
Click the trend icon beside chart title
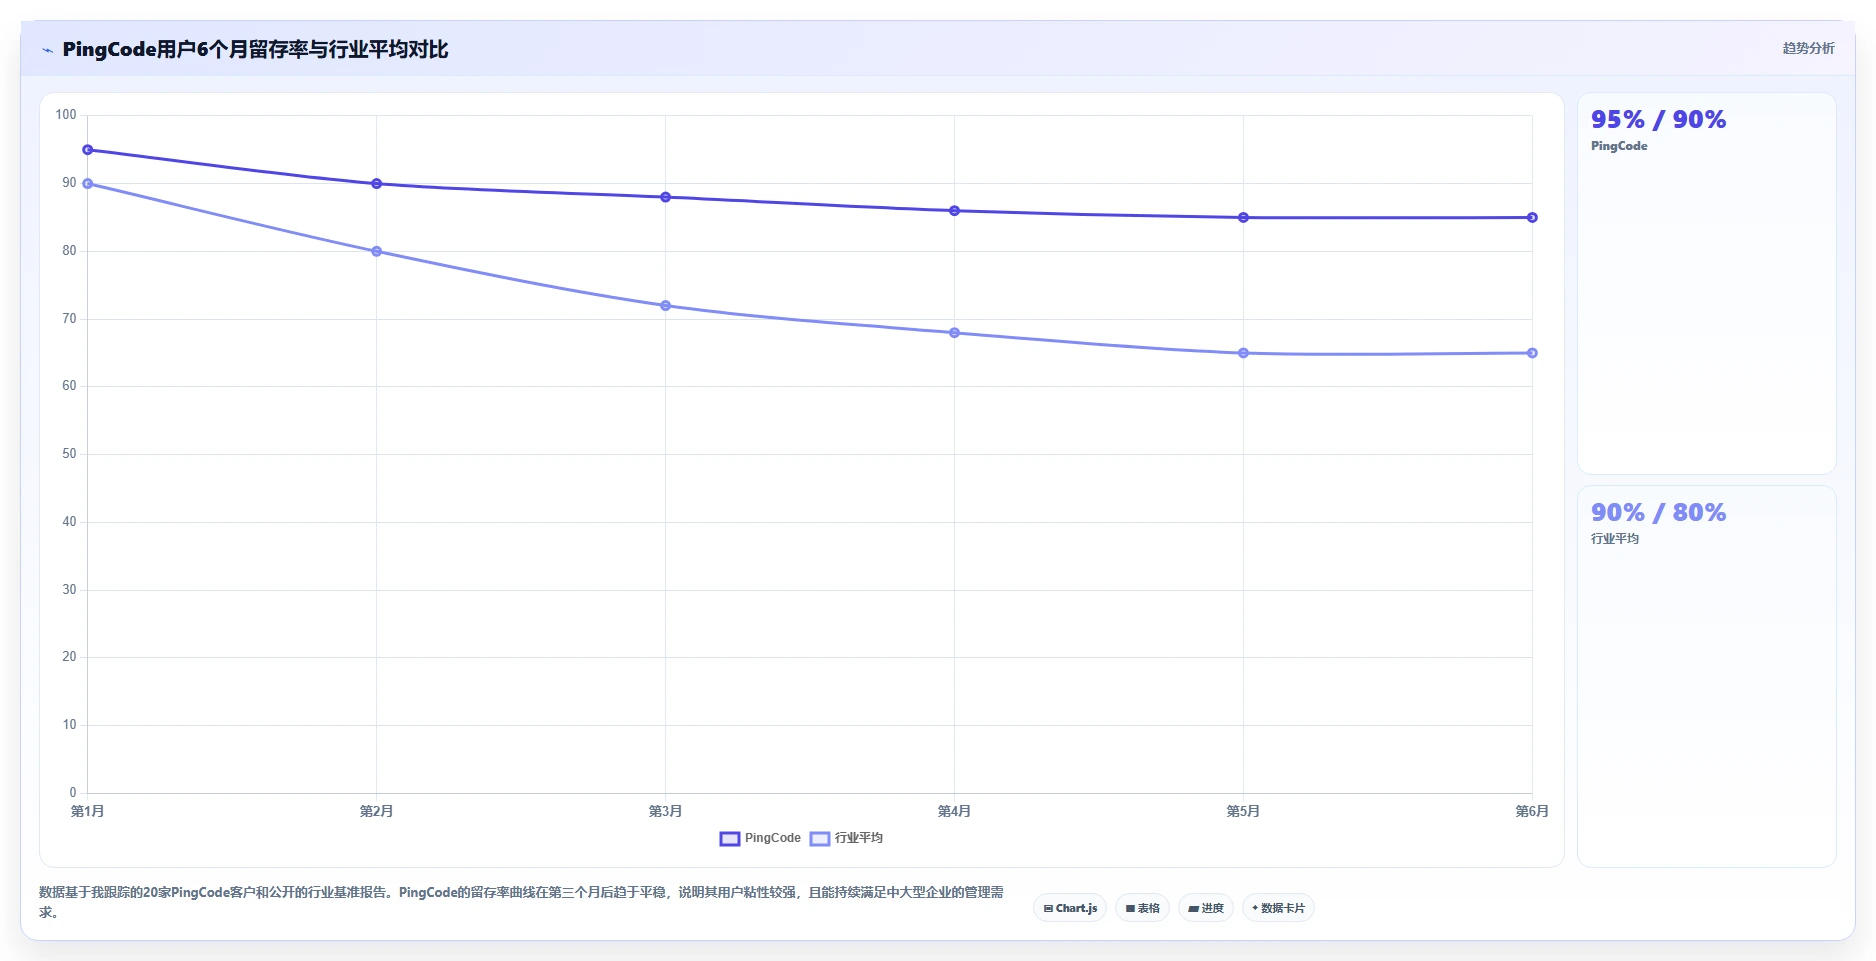(x=47, y=50)
